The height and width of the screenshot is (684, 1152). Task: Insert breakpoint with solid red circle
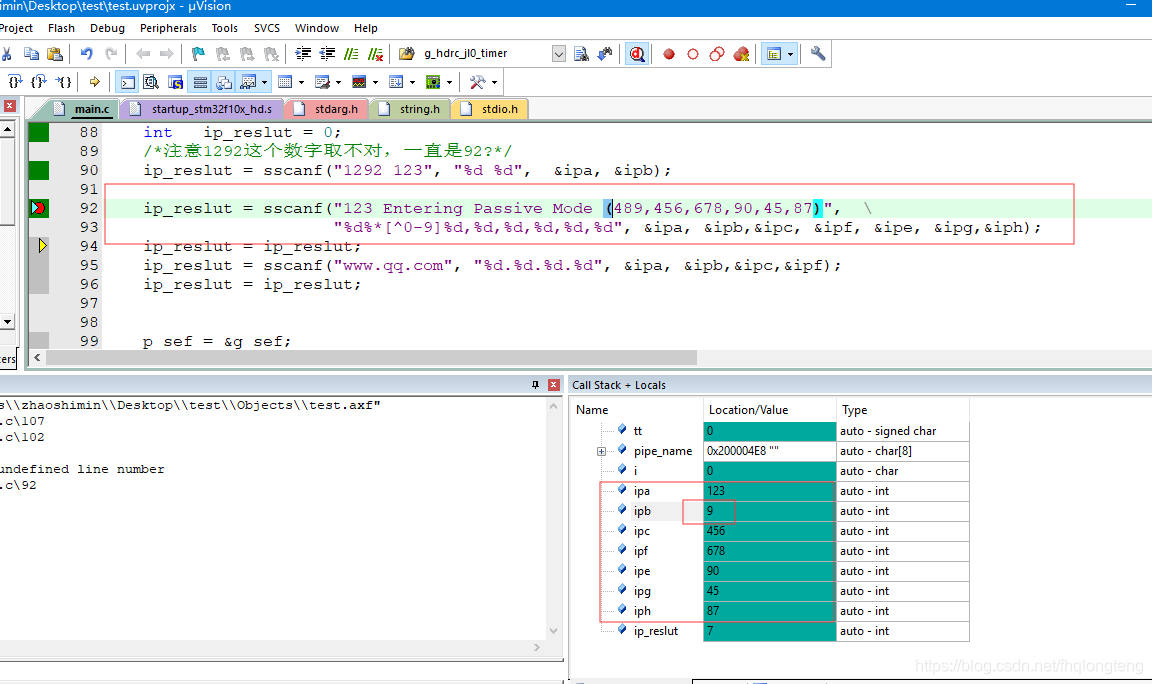(669, 54)
